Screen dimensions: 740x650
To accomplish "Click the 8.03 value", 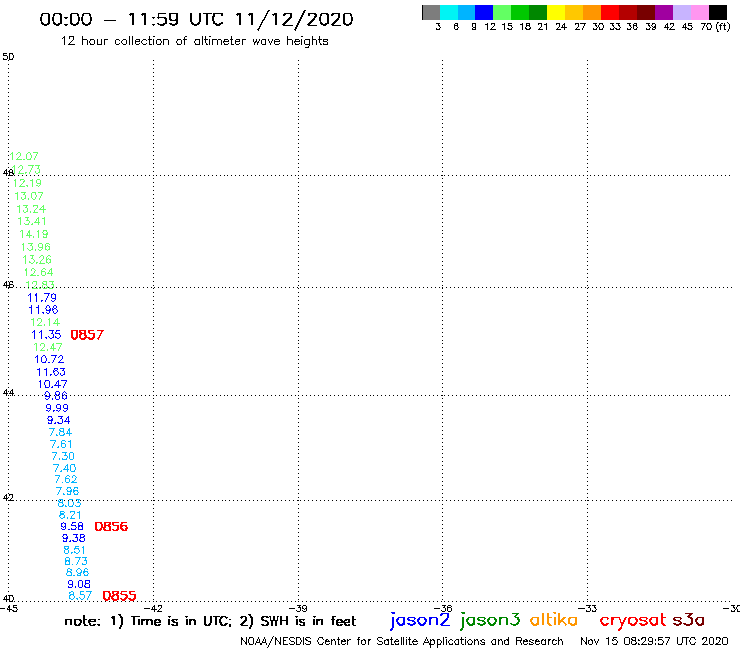I will click(x=69, y=503).
